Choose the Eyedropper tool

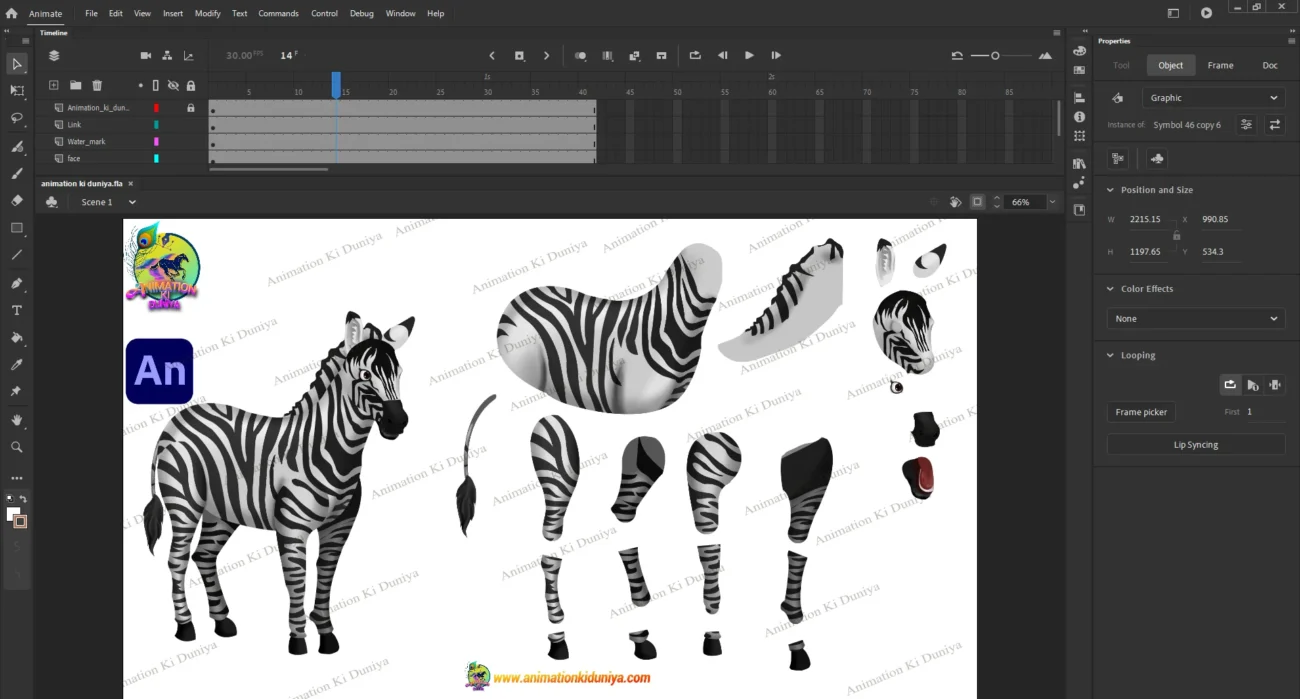(x=17, y=365)
